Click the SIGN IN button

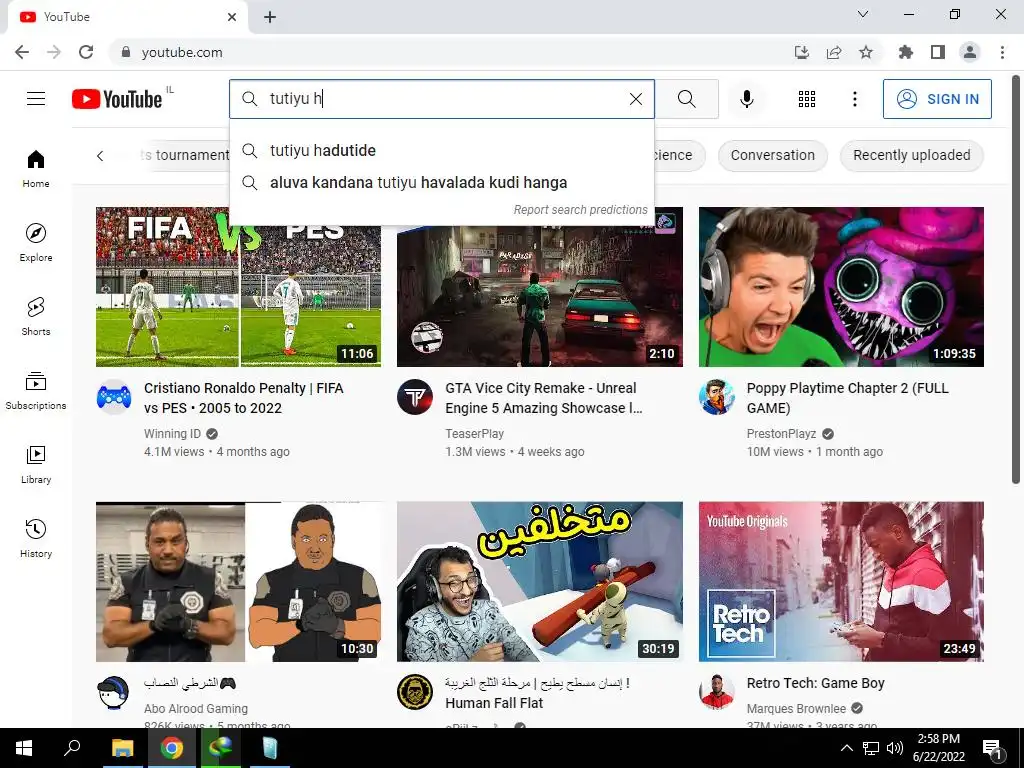click(936, 99)
